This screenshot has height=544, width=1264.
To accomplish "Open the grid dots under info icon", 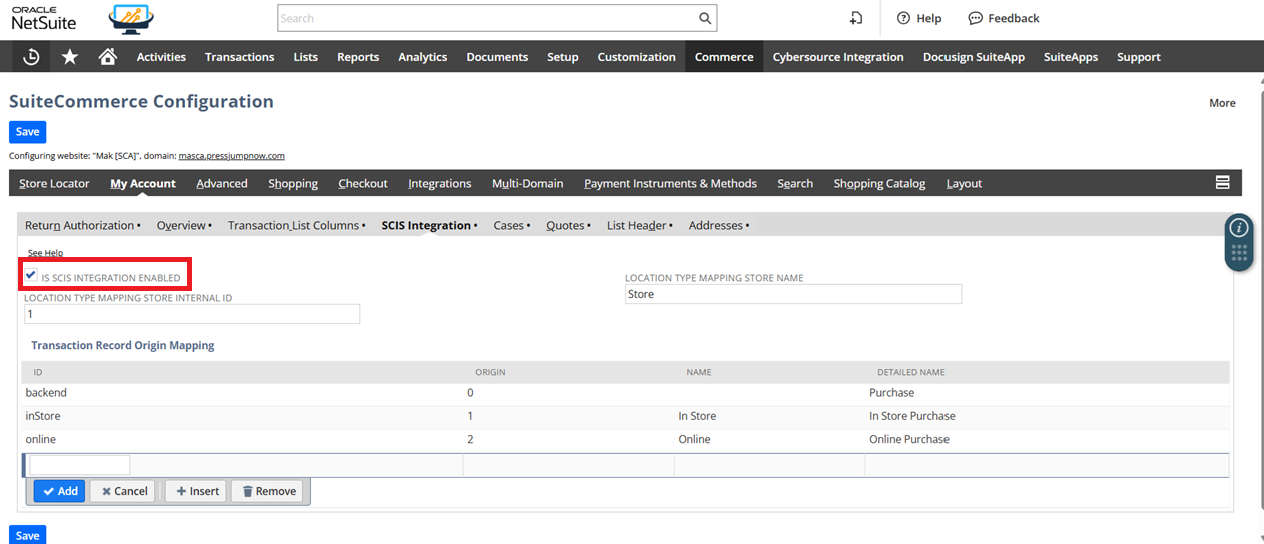I will click(x=1239, y=253).
